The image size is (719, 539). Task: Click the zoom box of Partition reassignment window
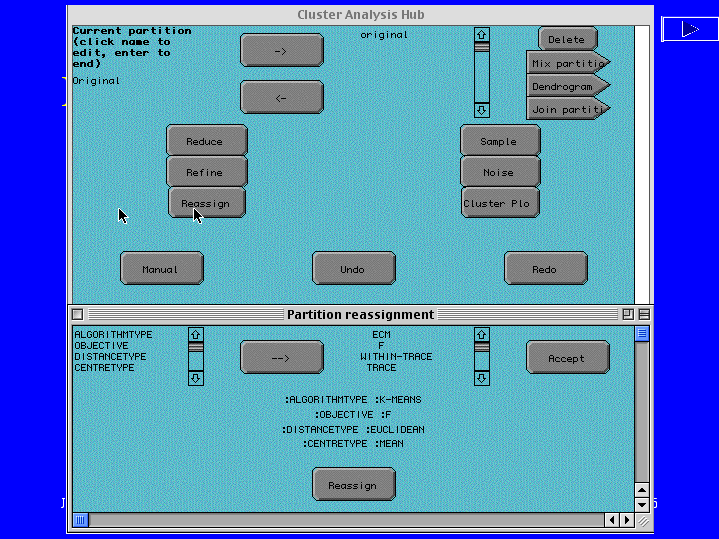coord(628,314)
